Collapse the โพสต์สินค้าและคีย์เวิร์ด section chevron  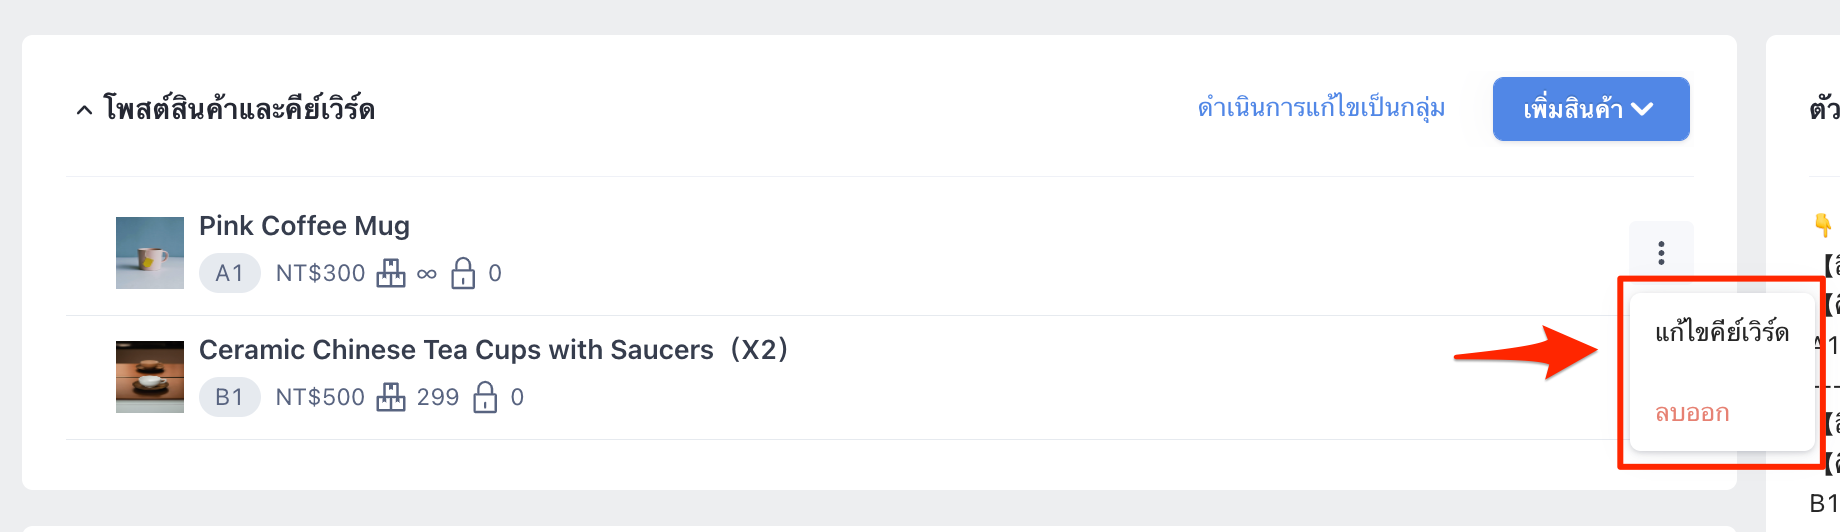pos(85,110)
